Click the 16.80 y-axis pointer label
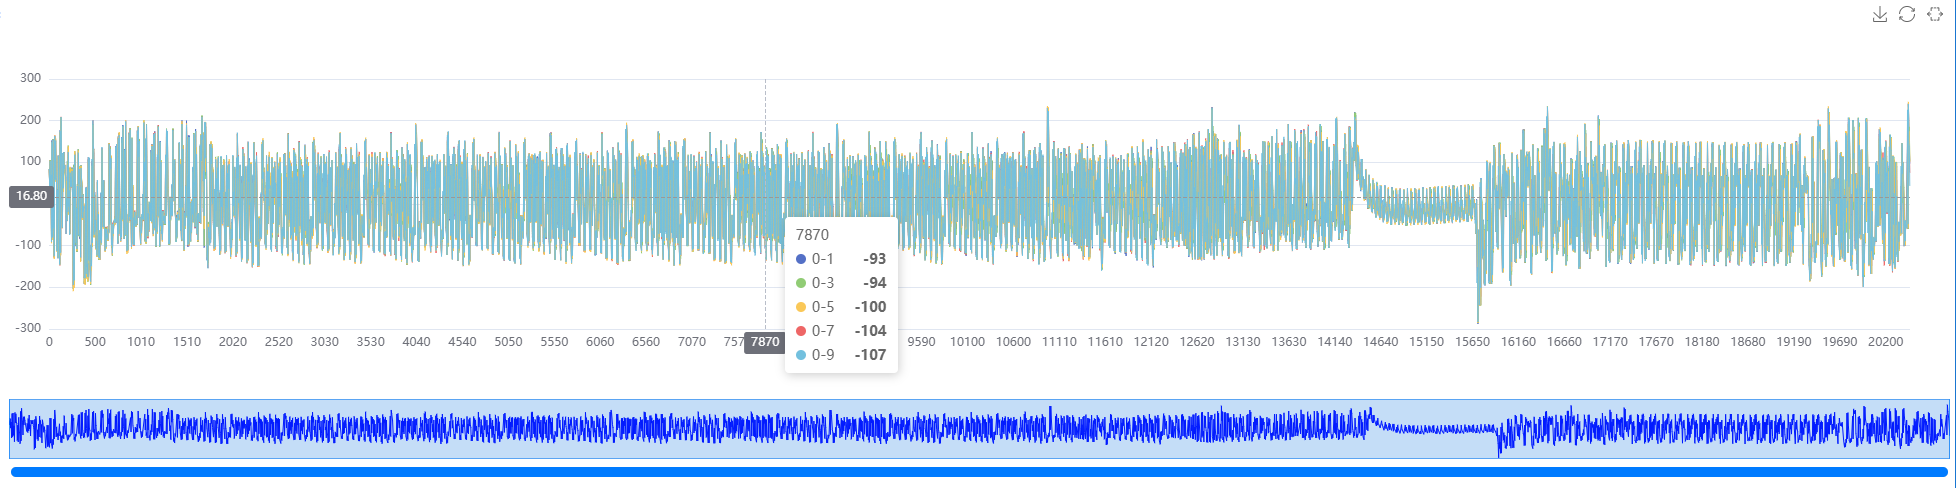Image resolution: width=1956 pixels, height=488 pixels. tap(31, 196)
